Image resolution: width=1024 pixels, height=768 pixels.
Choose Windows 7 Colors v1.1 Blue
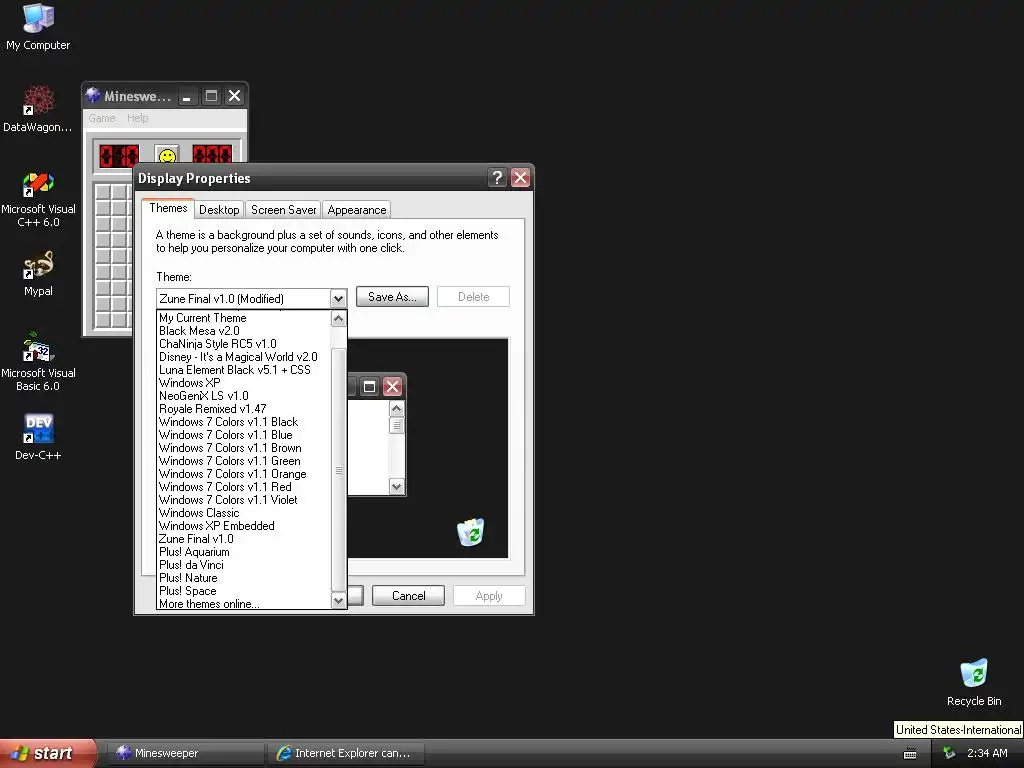click(x=244, y=435)
